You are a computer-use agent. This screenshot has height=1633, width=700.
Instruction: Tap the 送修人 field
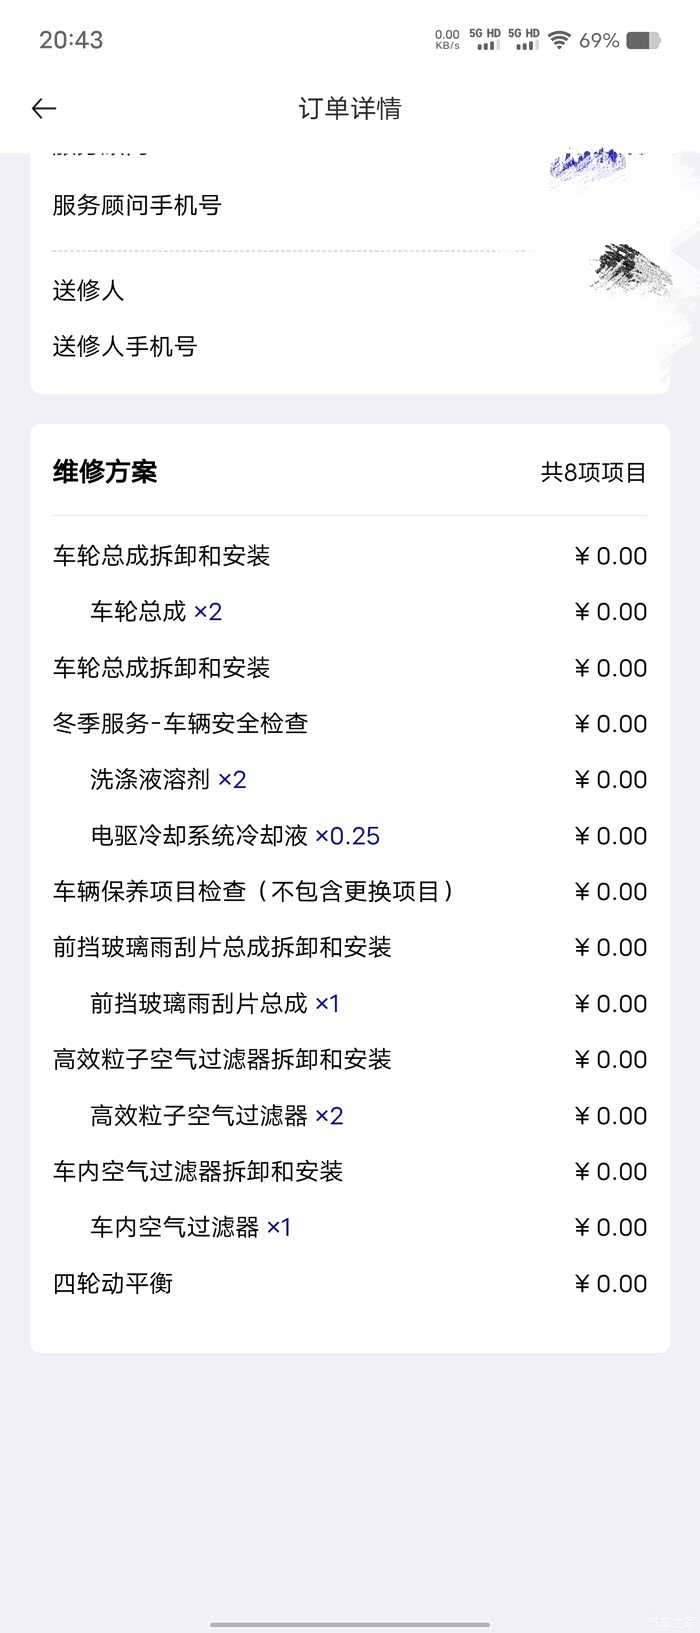[89, 291]
